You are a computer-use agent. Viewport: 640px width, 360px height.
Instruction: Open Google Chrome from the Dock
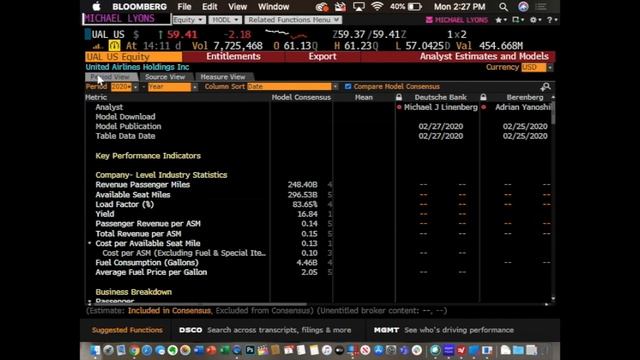pos(134,350)
